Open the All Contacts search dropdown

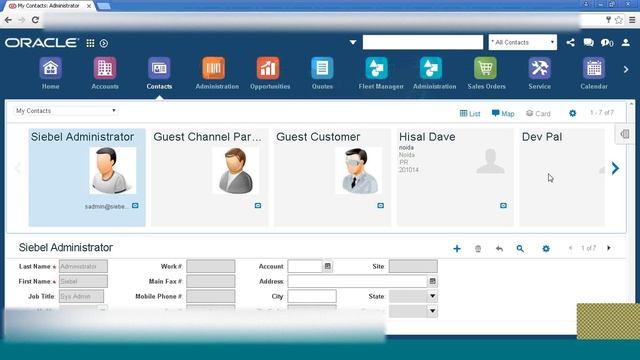click(x=522, y=42)
